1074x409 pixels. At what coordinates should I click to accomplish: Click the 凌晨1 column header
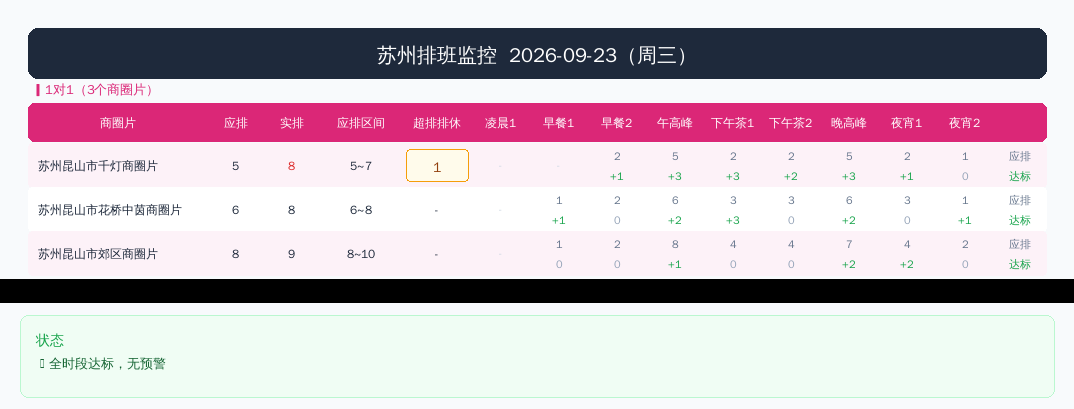(501, 123)
